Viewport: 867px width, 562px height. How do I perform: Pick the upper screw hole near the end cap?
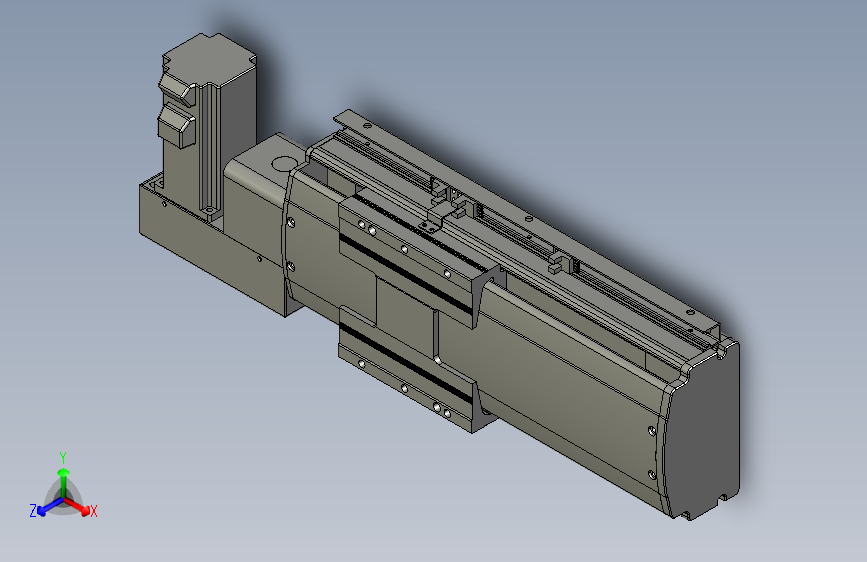(652, 430)
